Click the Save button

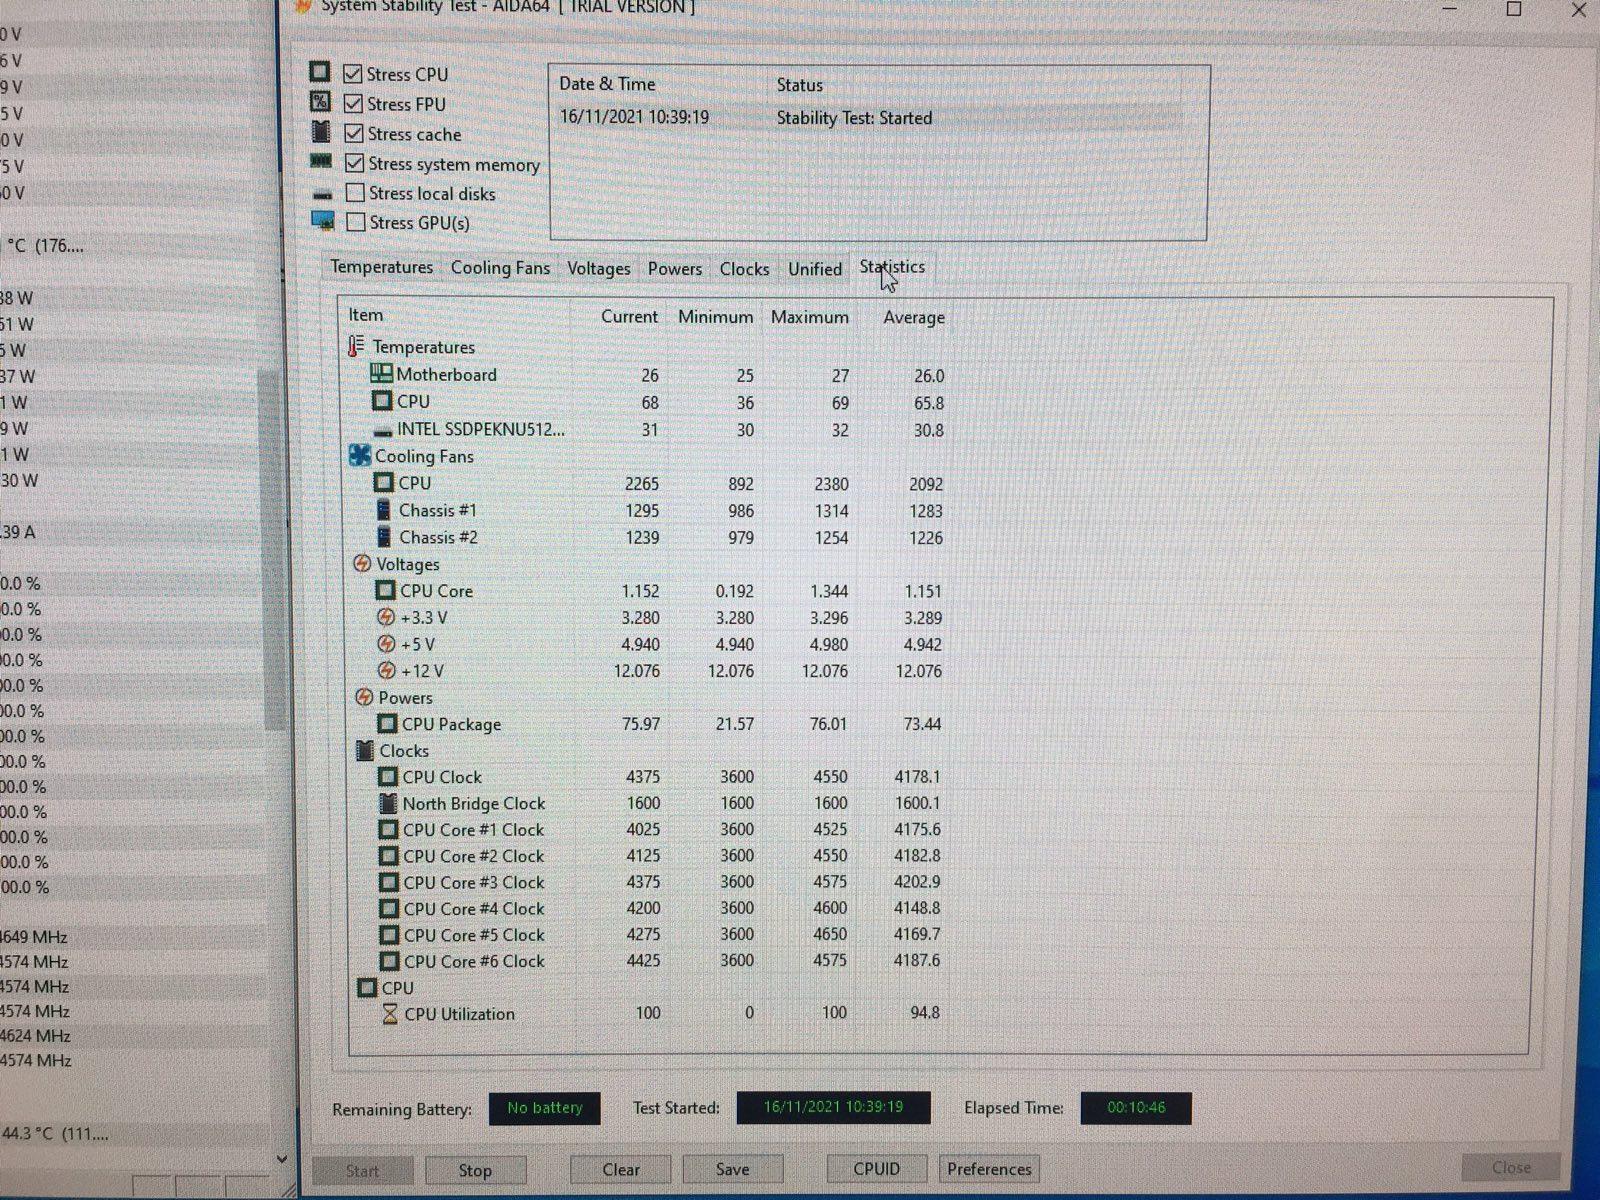[732, 1169]
